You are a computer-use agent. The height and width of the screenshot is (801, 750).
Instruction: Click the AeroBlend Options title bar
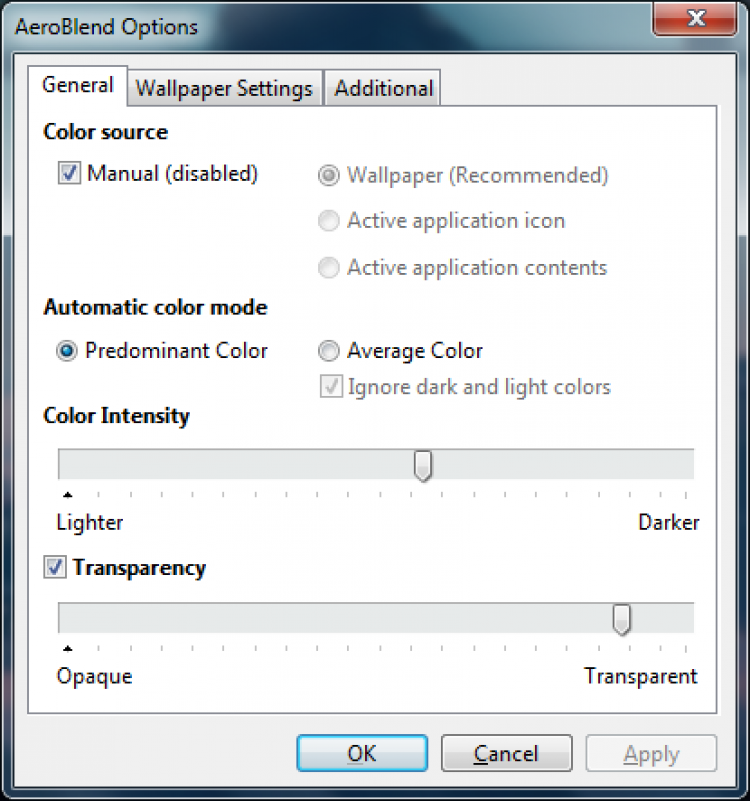pos(300,26)
